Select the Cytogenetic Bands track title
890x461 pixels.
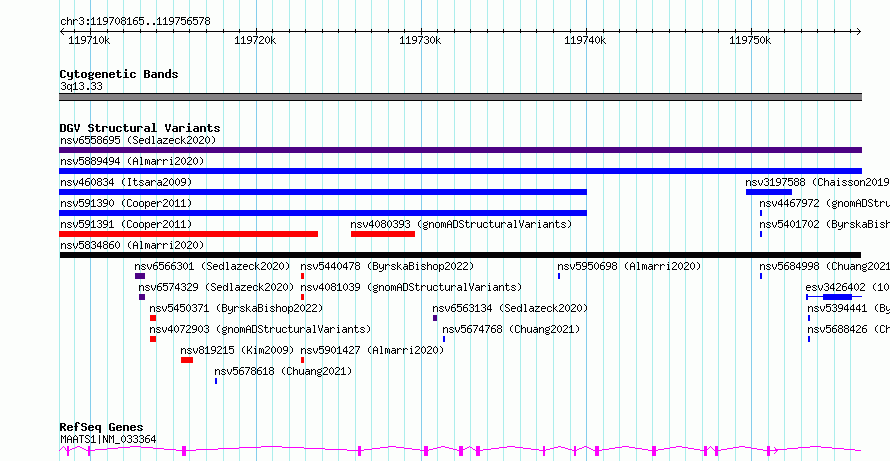[x=119, y=74]
